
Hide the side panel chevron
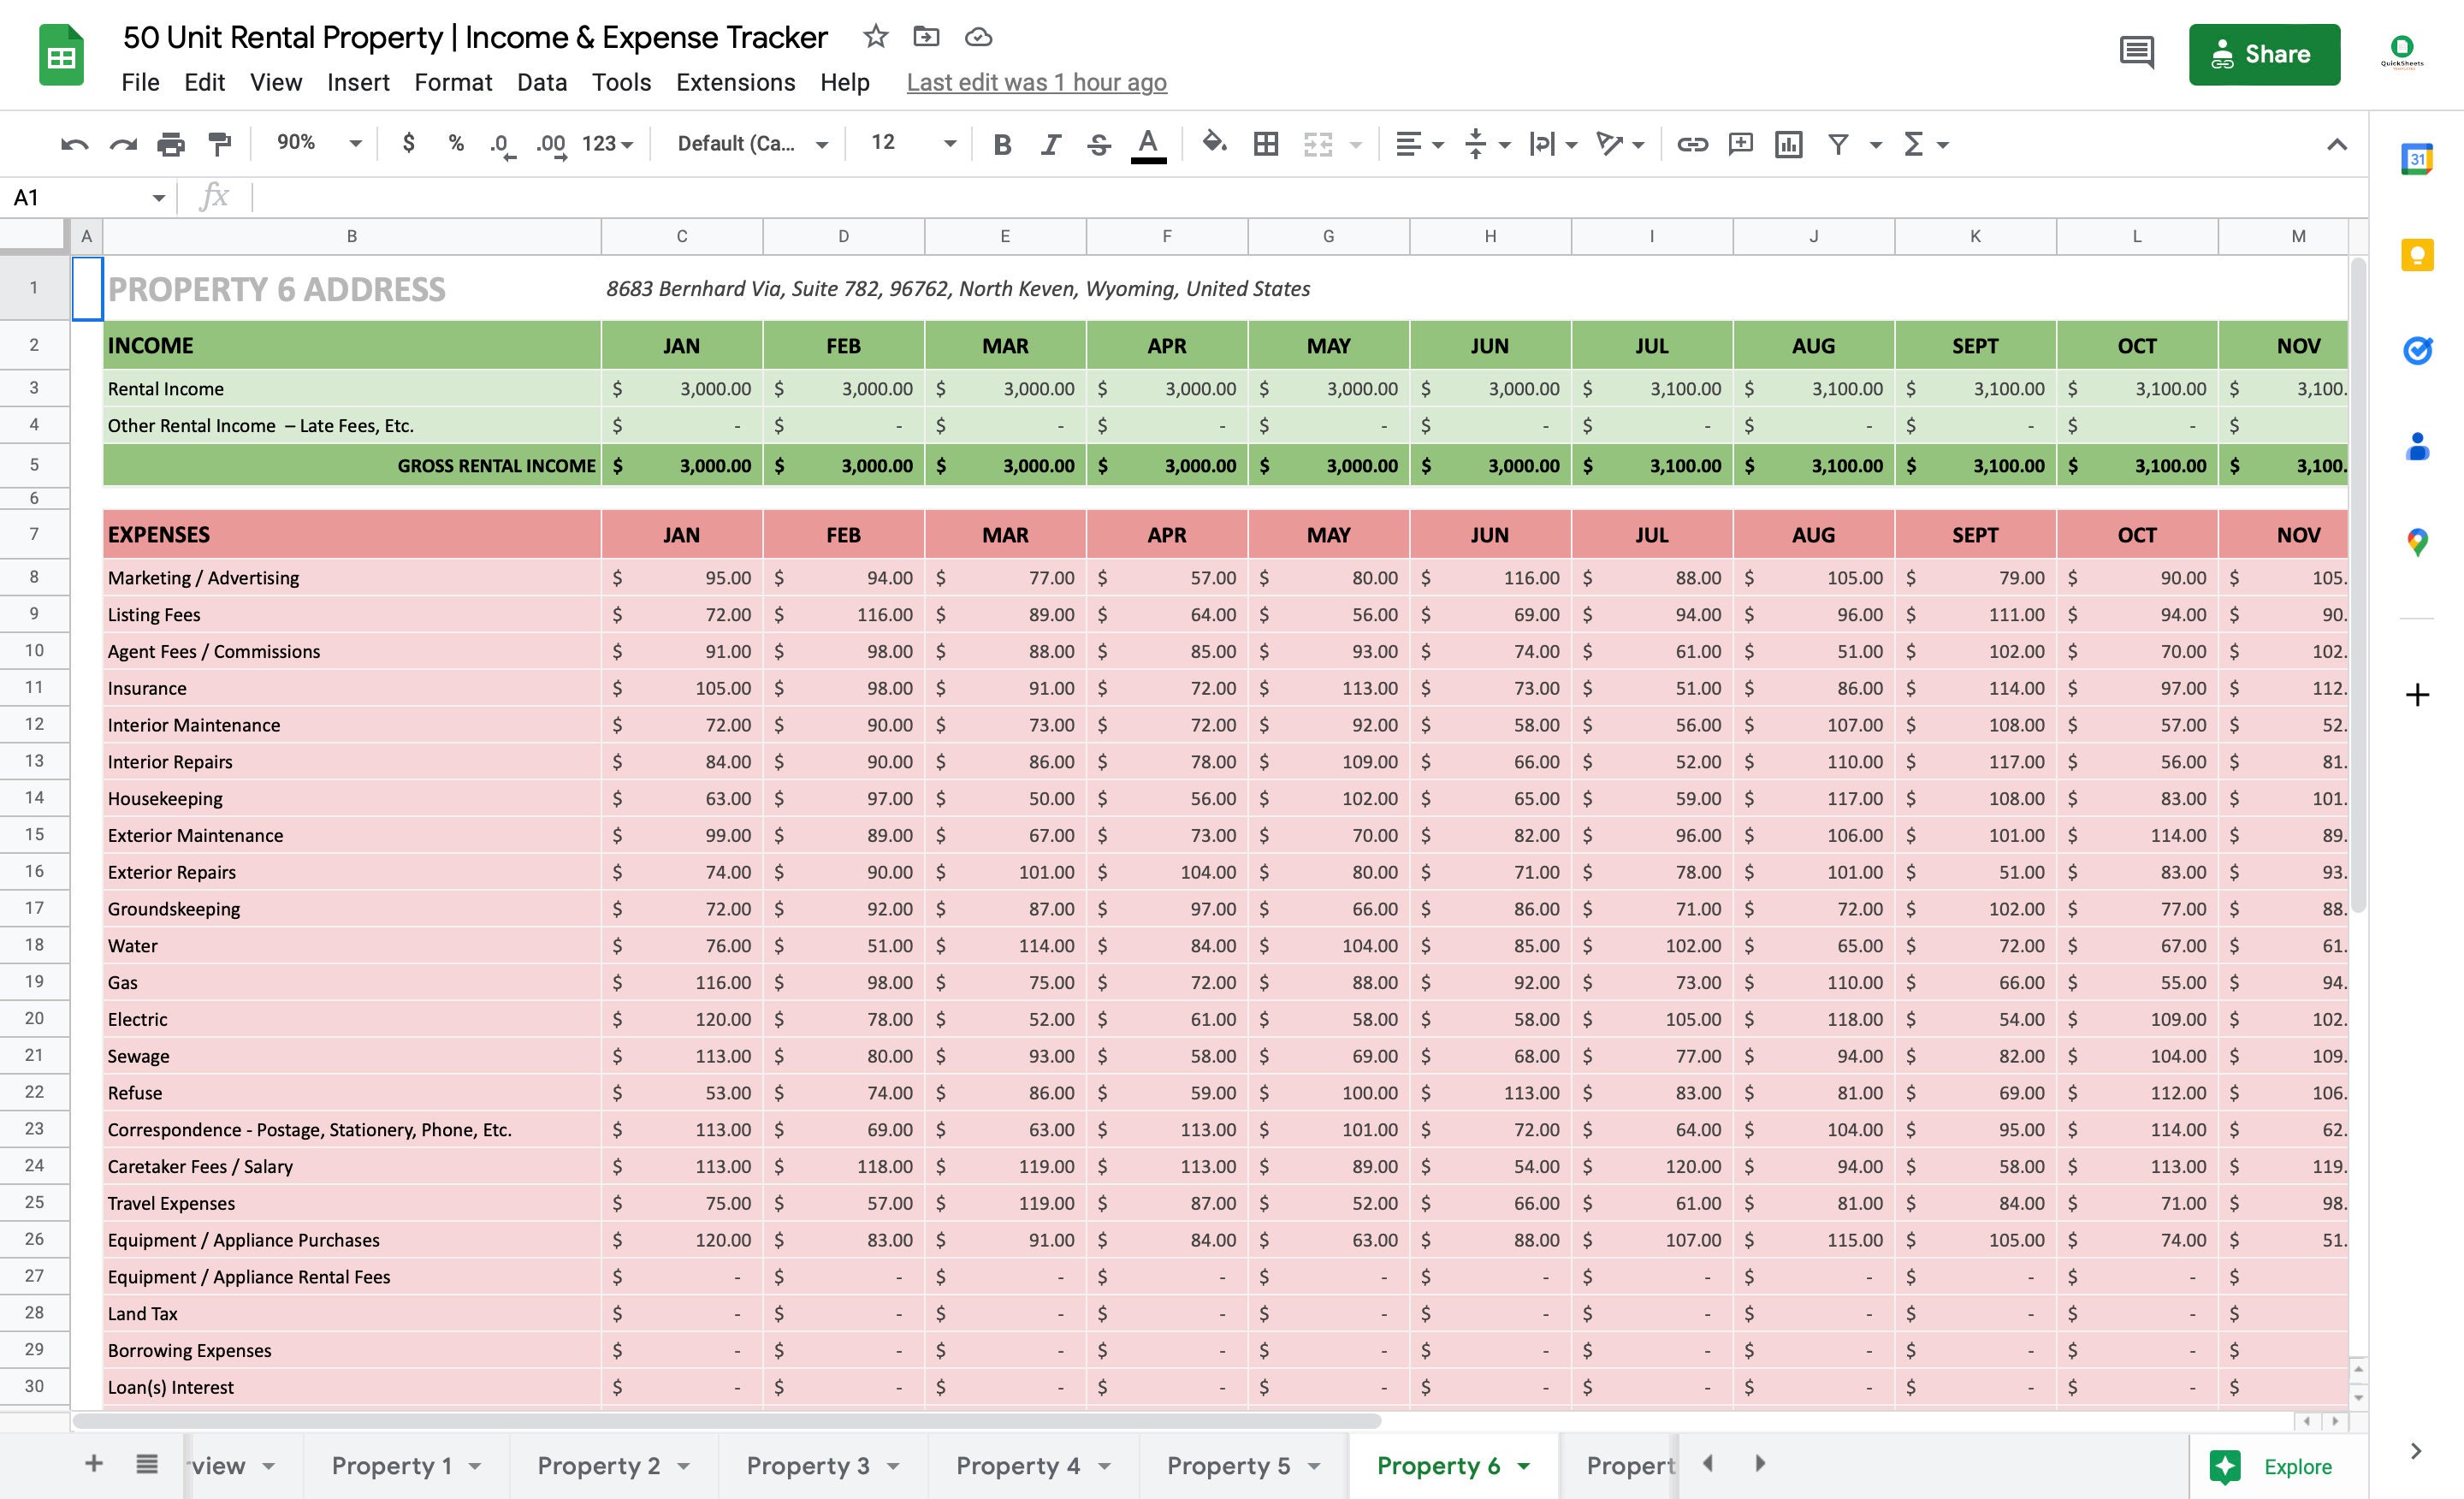point(2416,1451)
